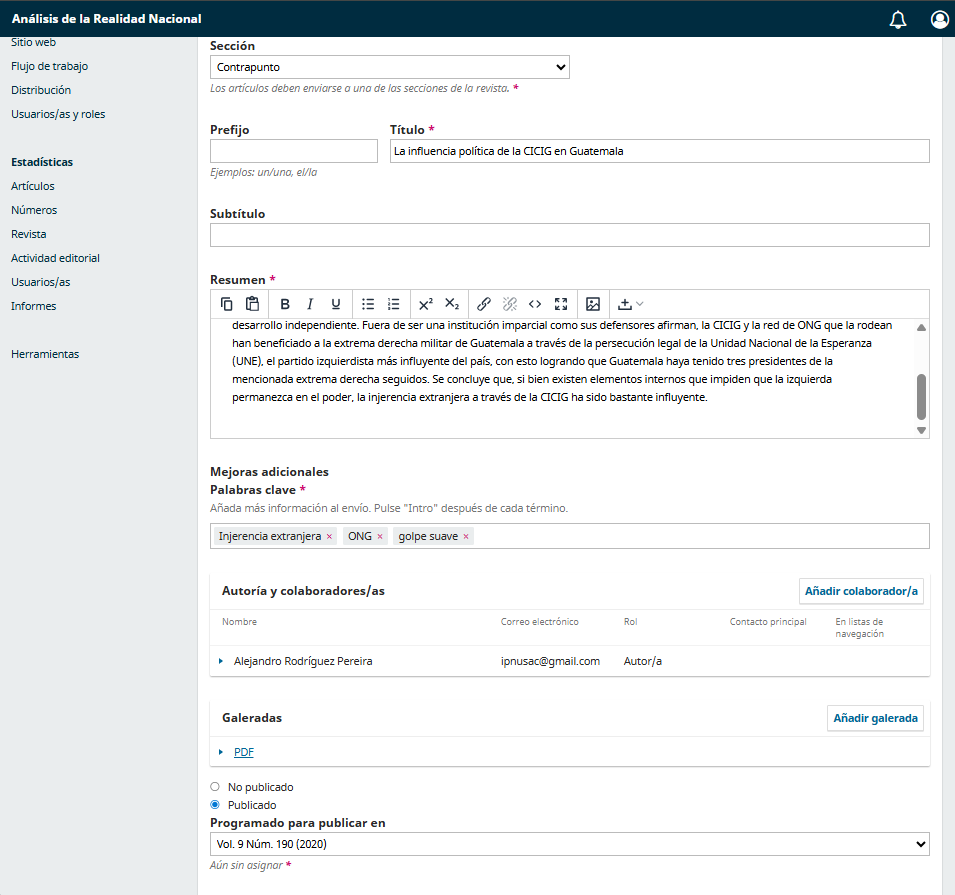The width and height of the screenshot is (955, 895).
Task: Click the insert link icon
Action: tap(484, 304)
